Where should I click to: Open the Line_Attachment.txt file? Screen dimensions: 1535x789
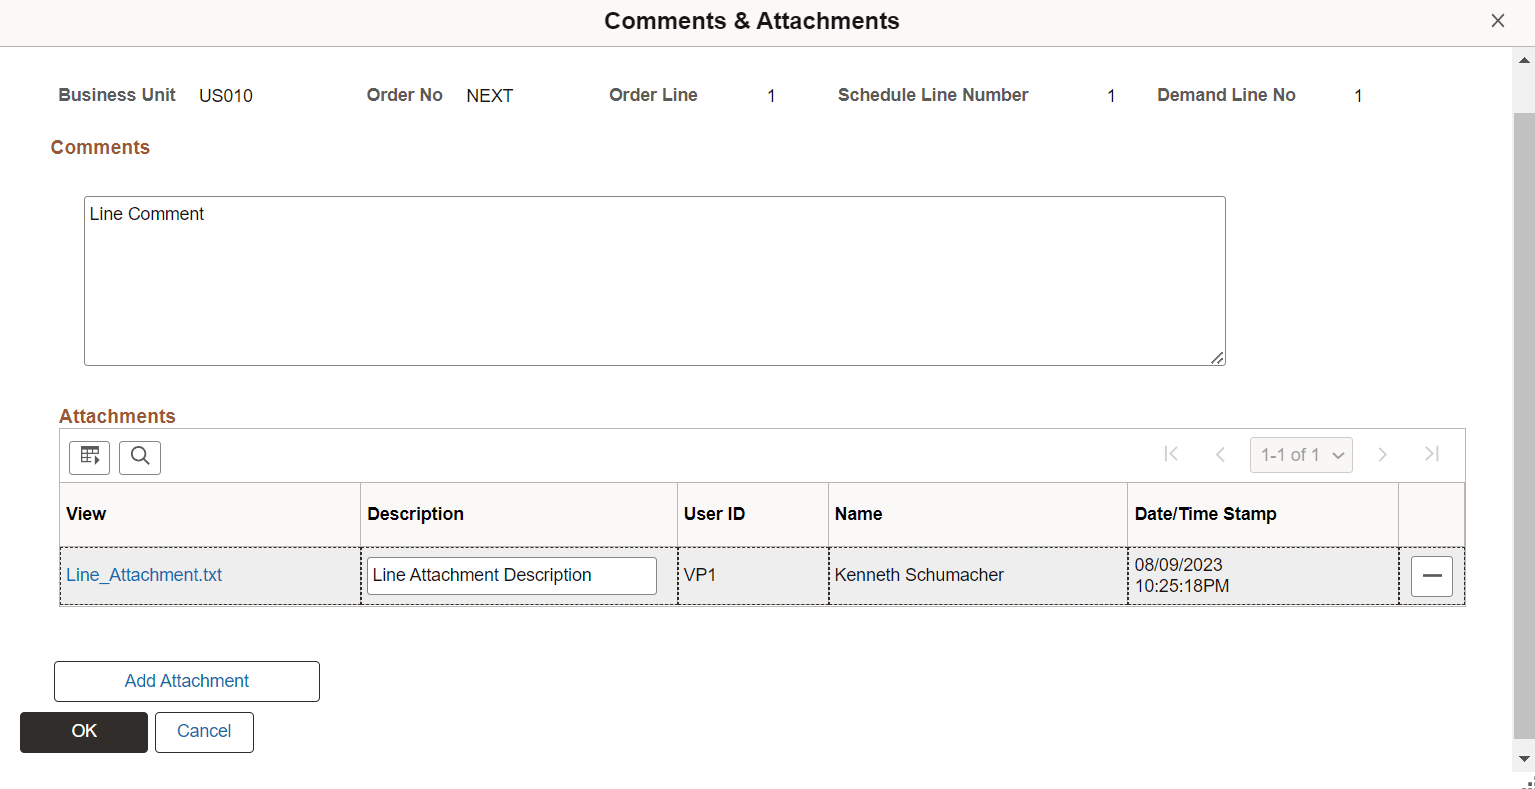pos(143,574)
